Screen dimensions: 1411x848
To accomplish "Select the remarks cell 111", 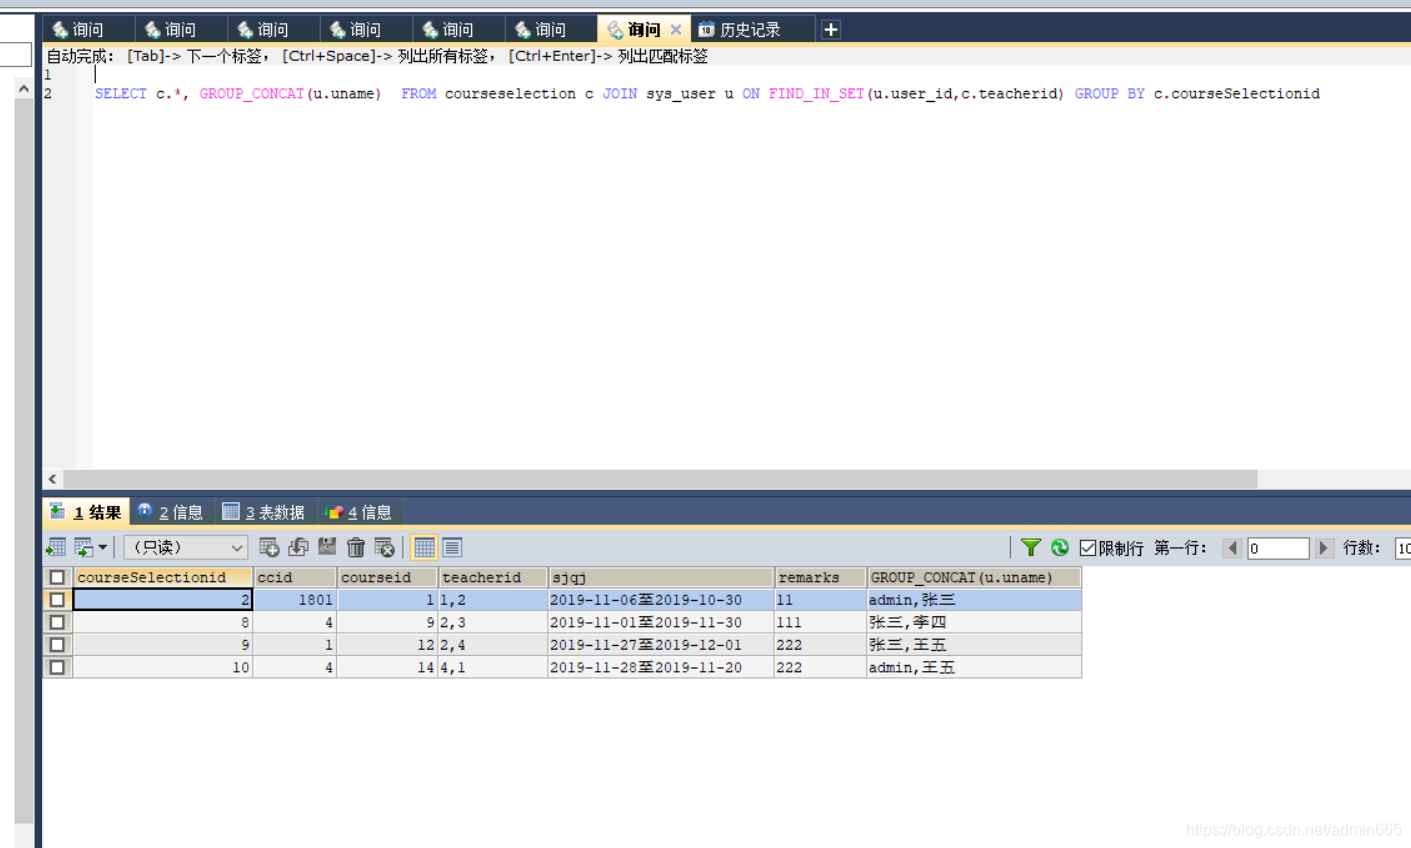I will tap(820, 622).
